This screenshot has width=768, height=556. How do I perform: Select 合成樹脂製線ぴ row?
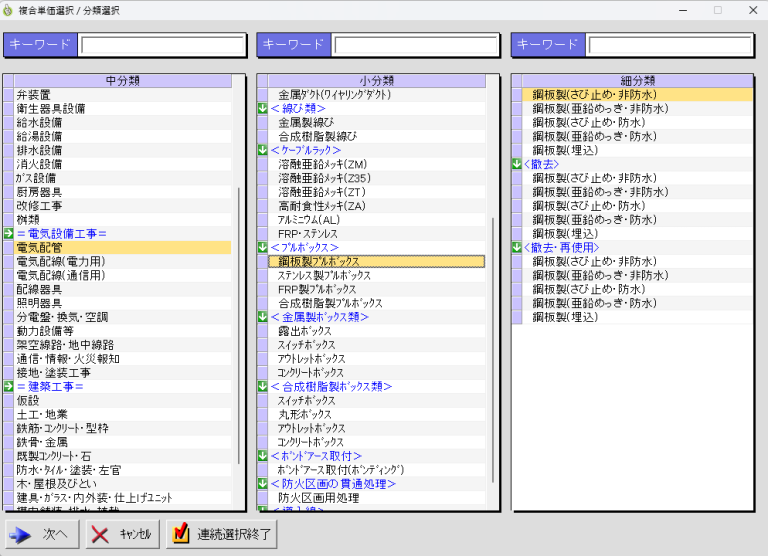(x=377, y=136)
